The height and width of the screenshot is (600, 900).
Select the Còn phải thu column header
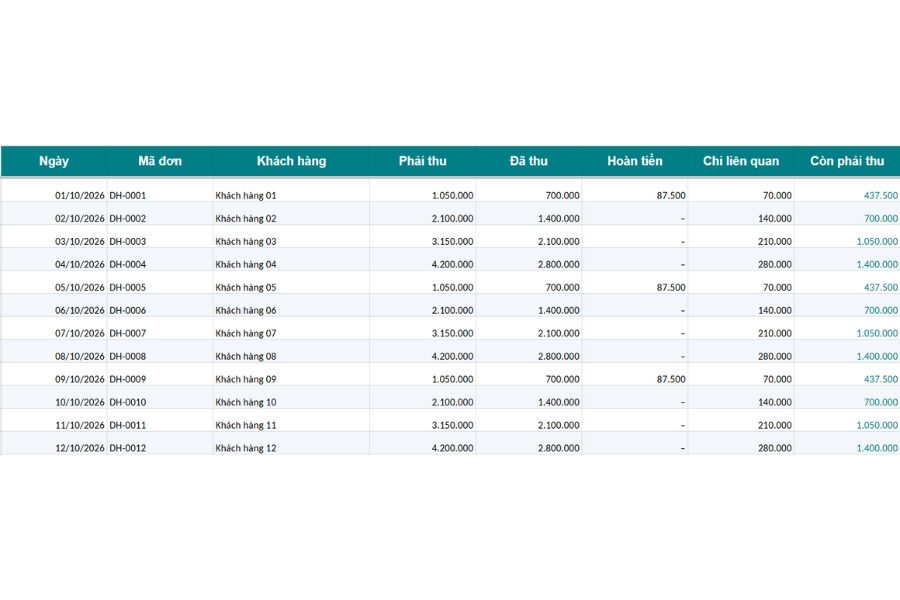(847, 161)
